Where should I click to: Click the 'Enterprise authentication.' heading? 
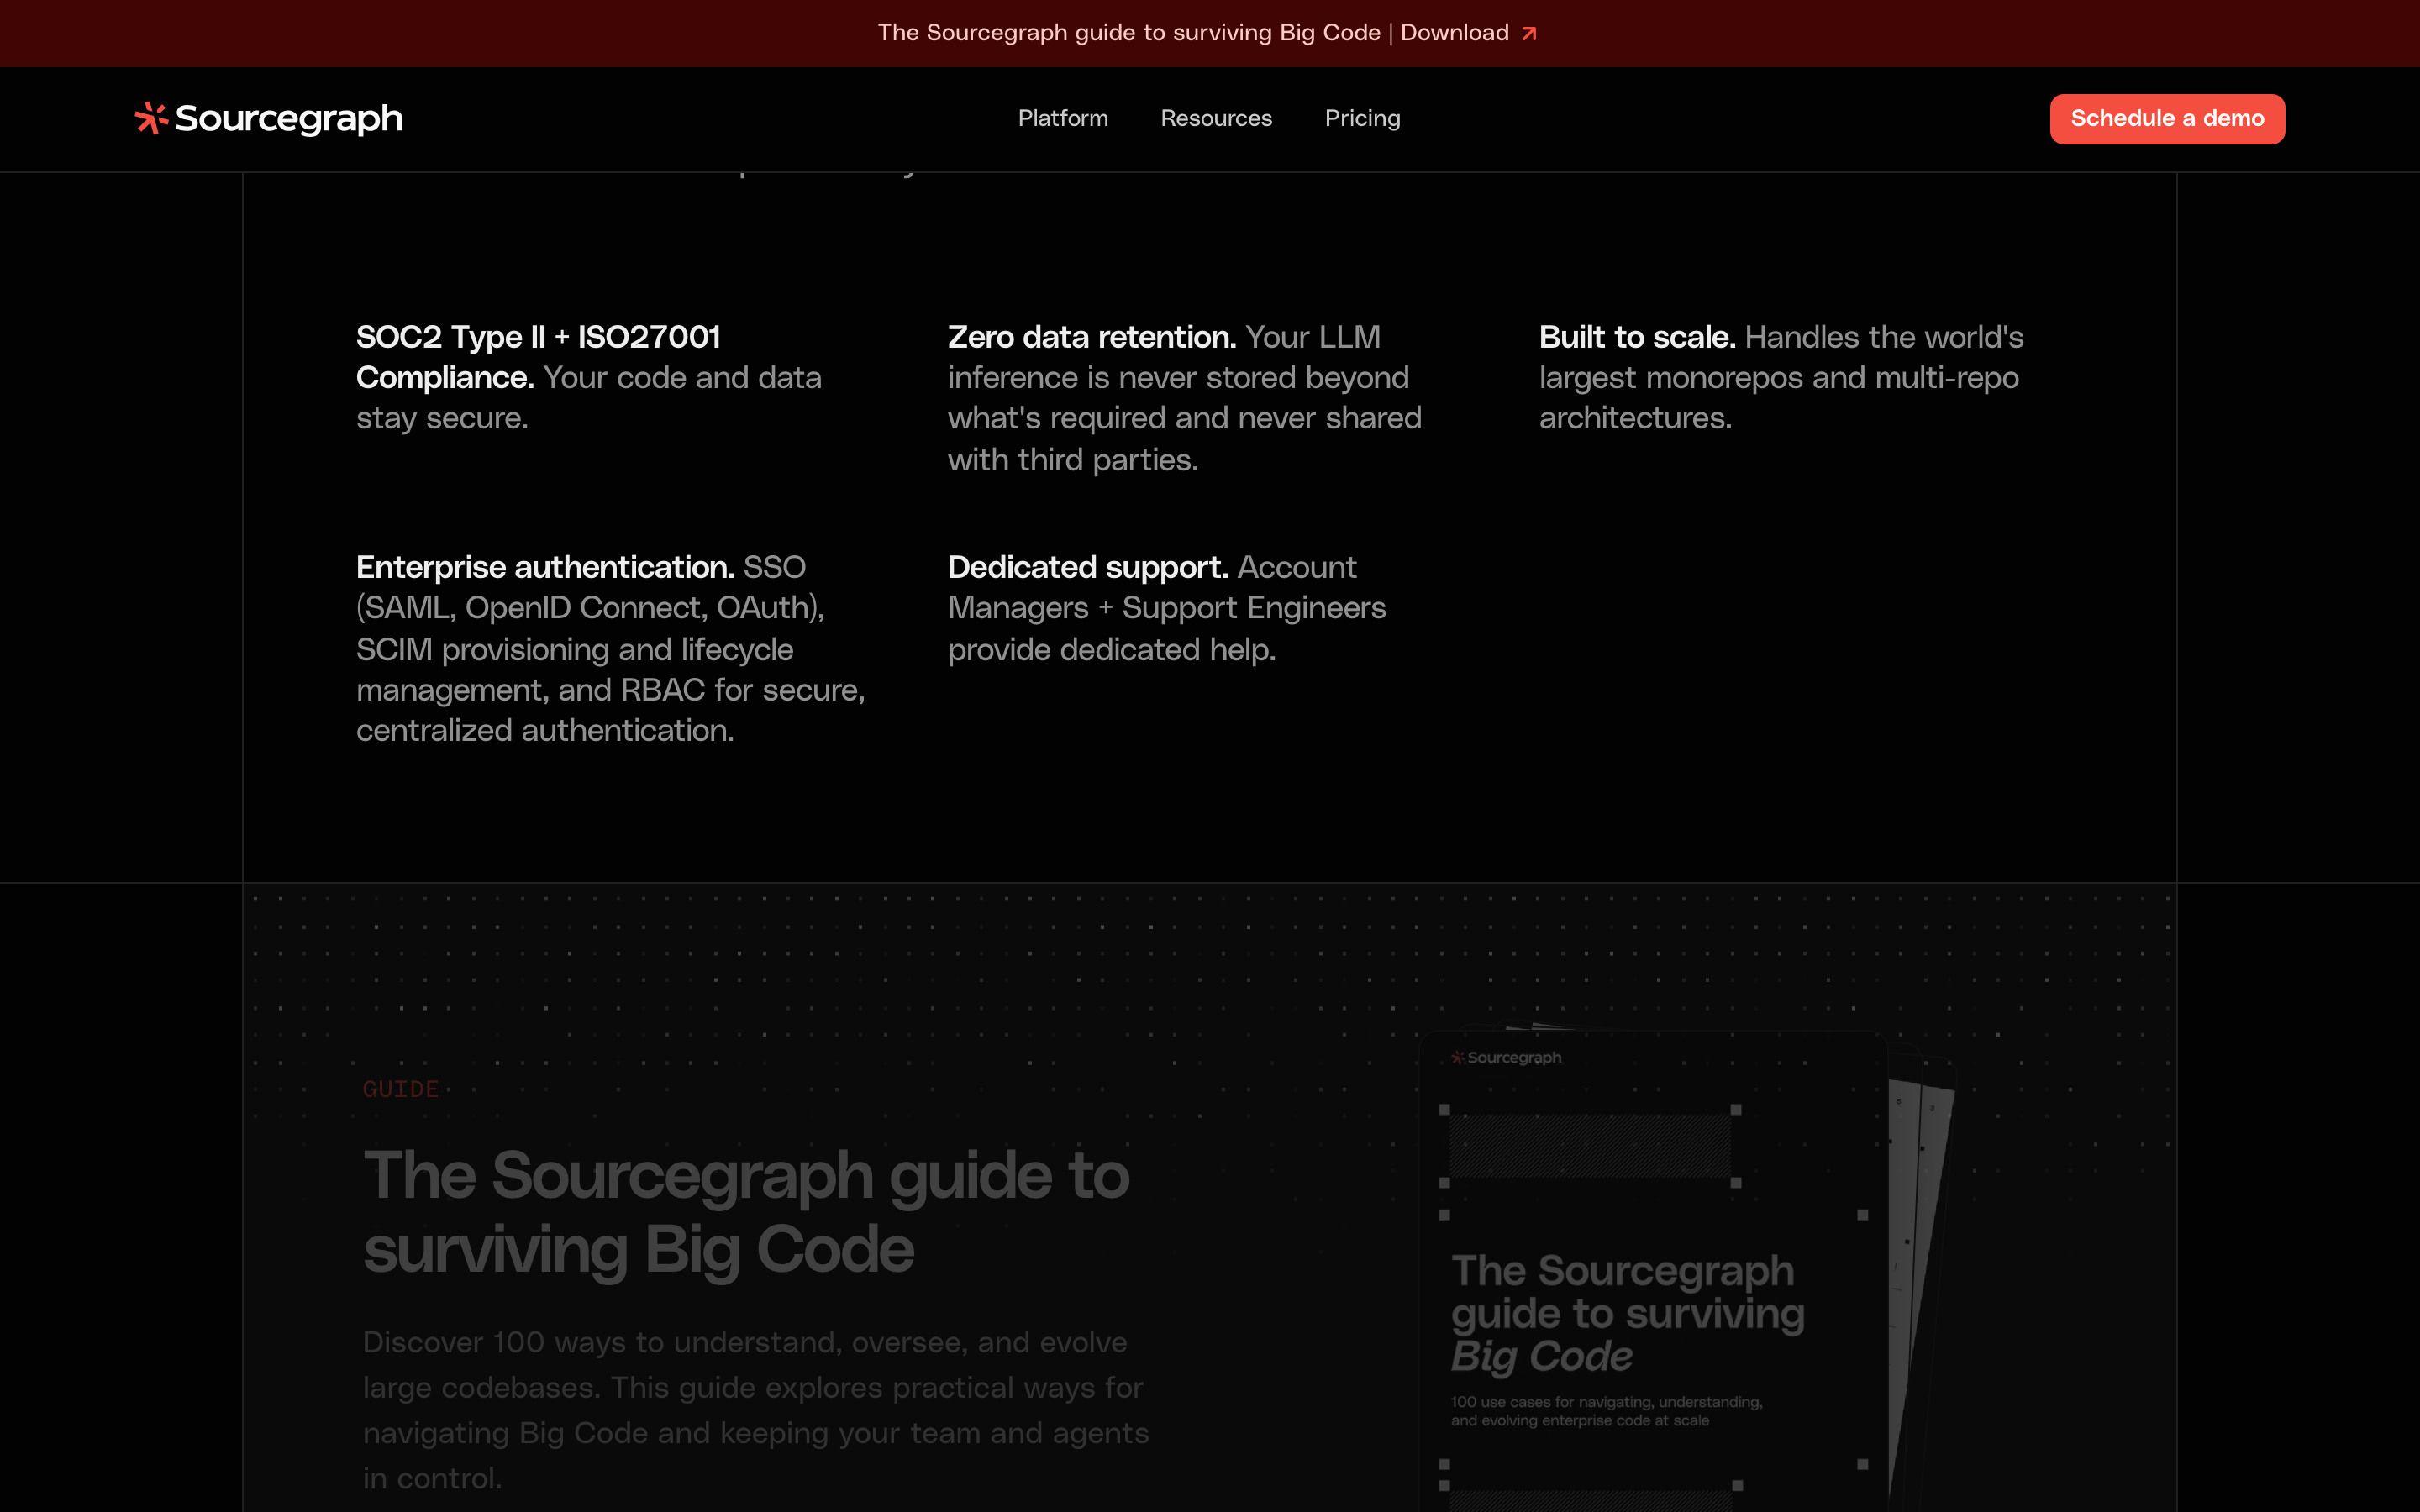coord(545,567)
